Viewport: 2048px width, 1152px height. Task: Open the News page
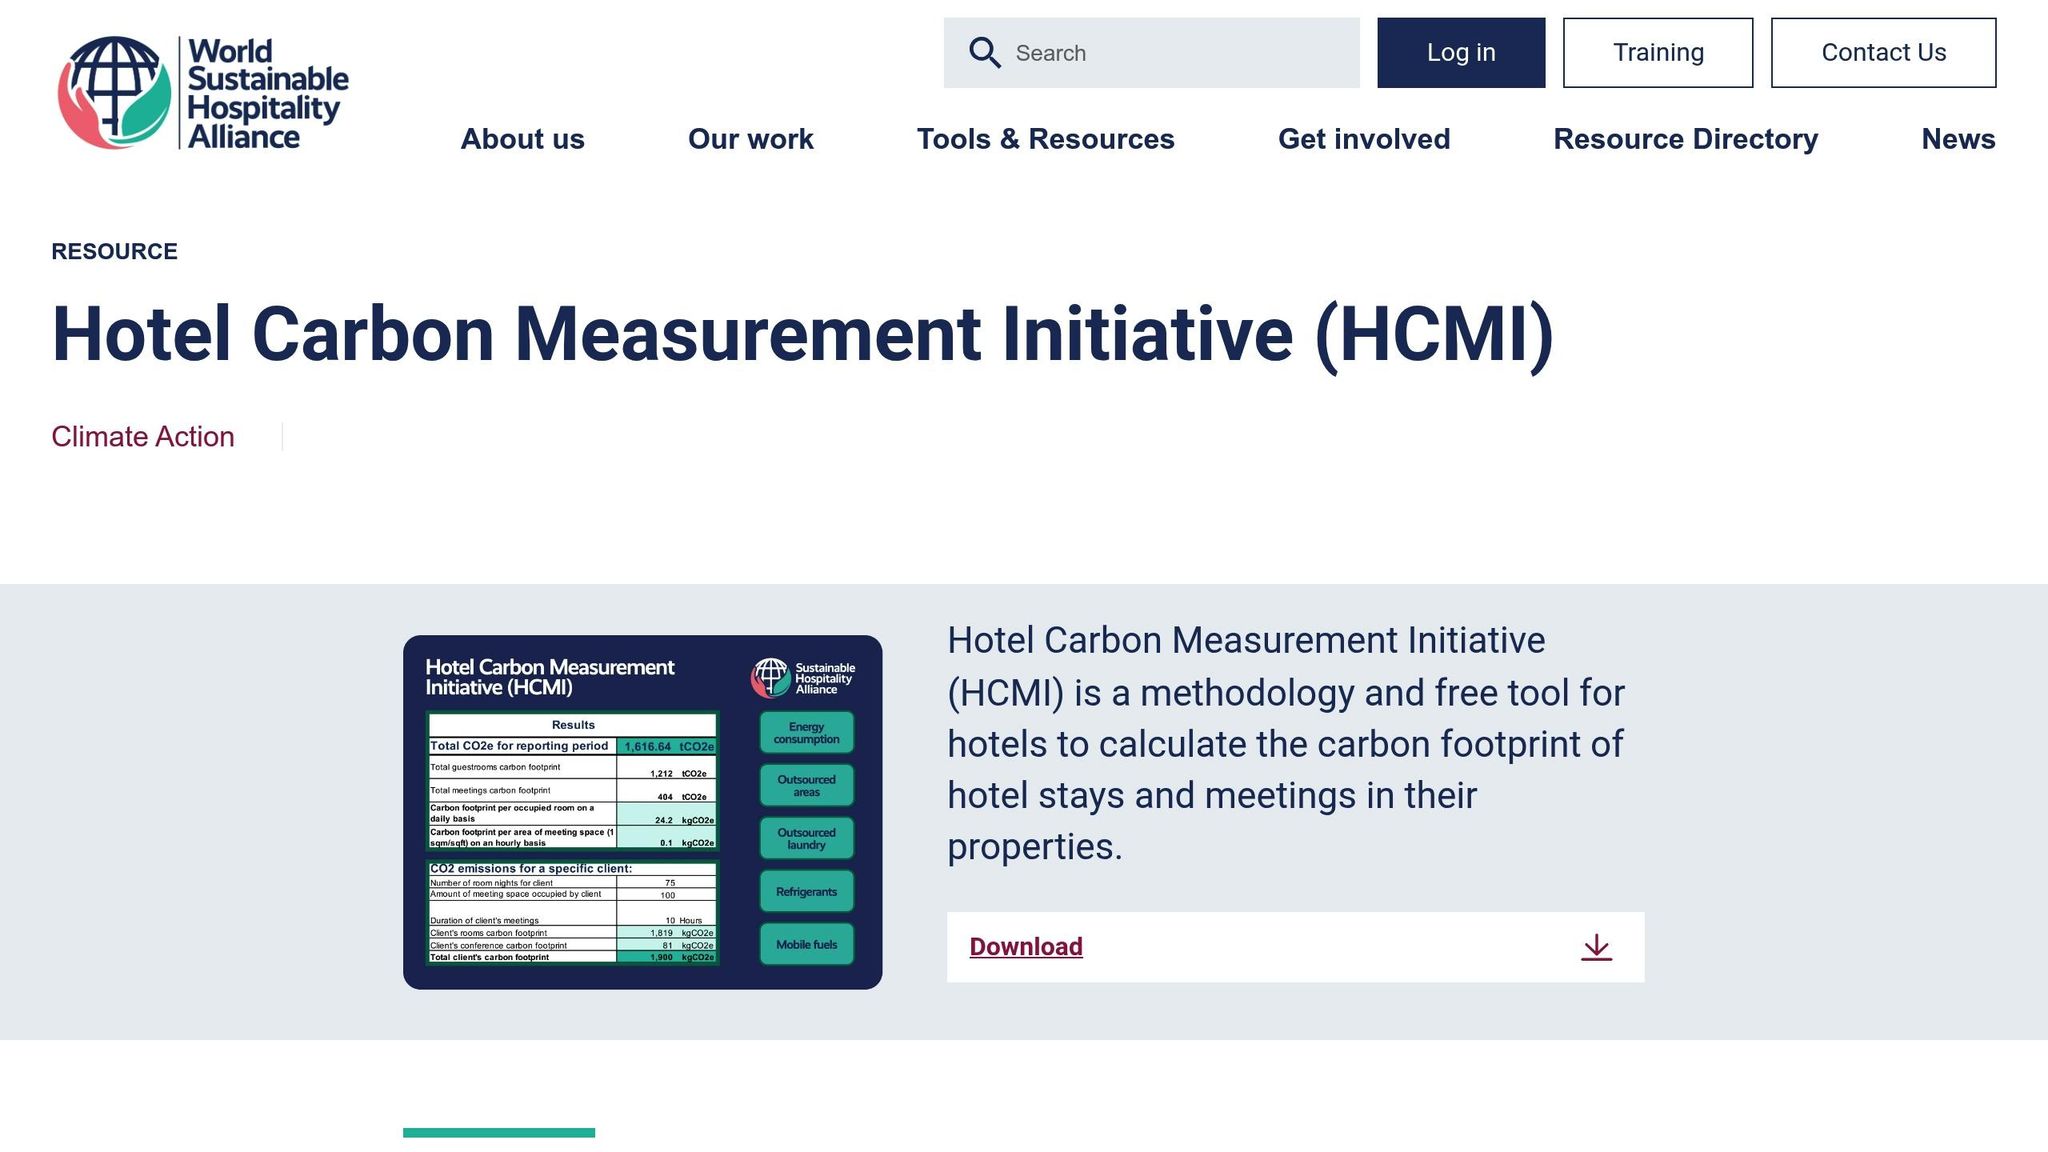1957,139
